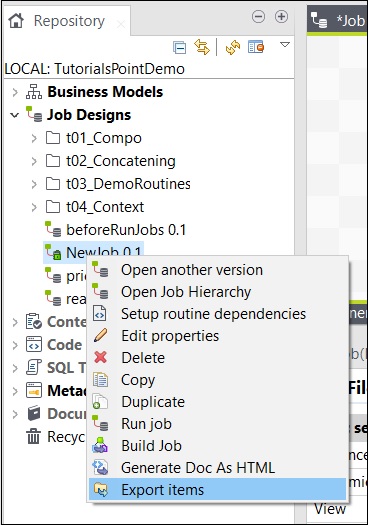Click the home icon on Repository tab
368x525 pixels.
pos(16,21)
